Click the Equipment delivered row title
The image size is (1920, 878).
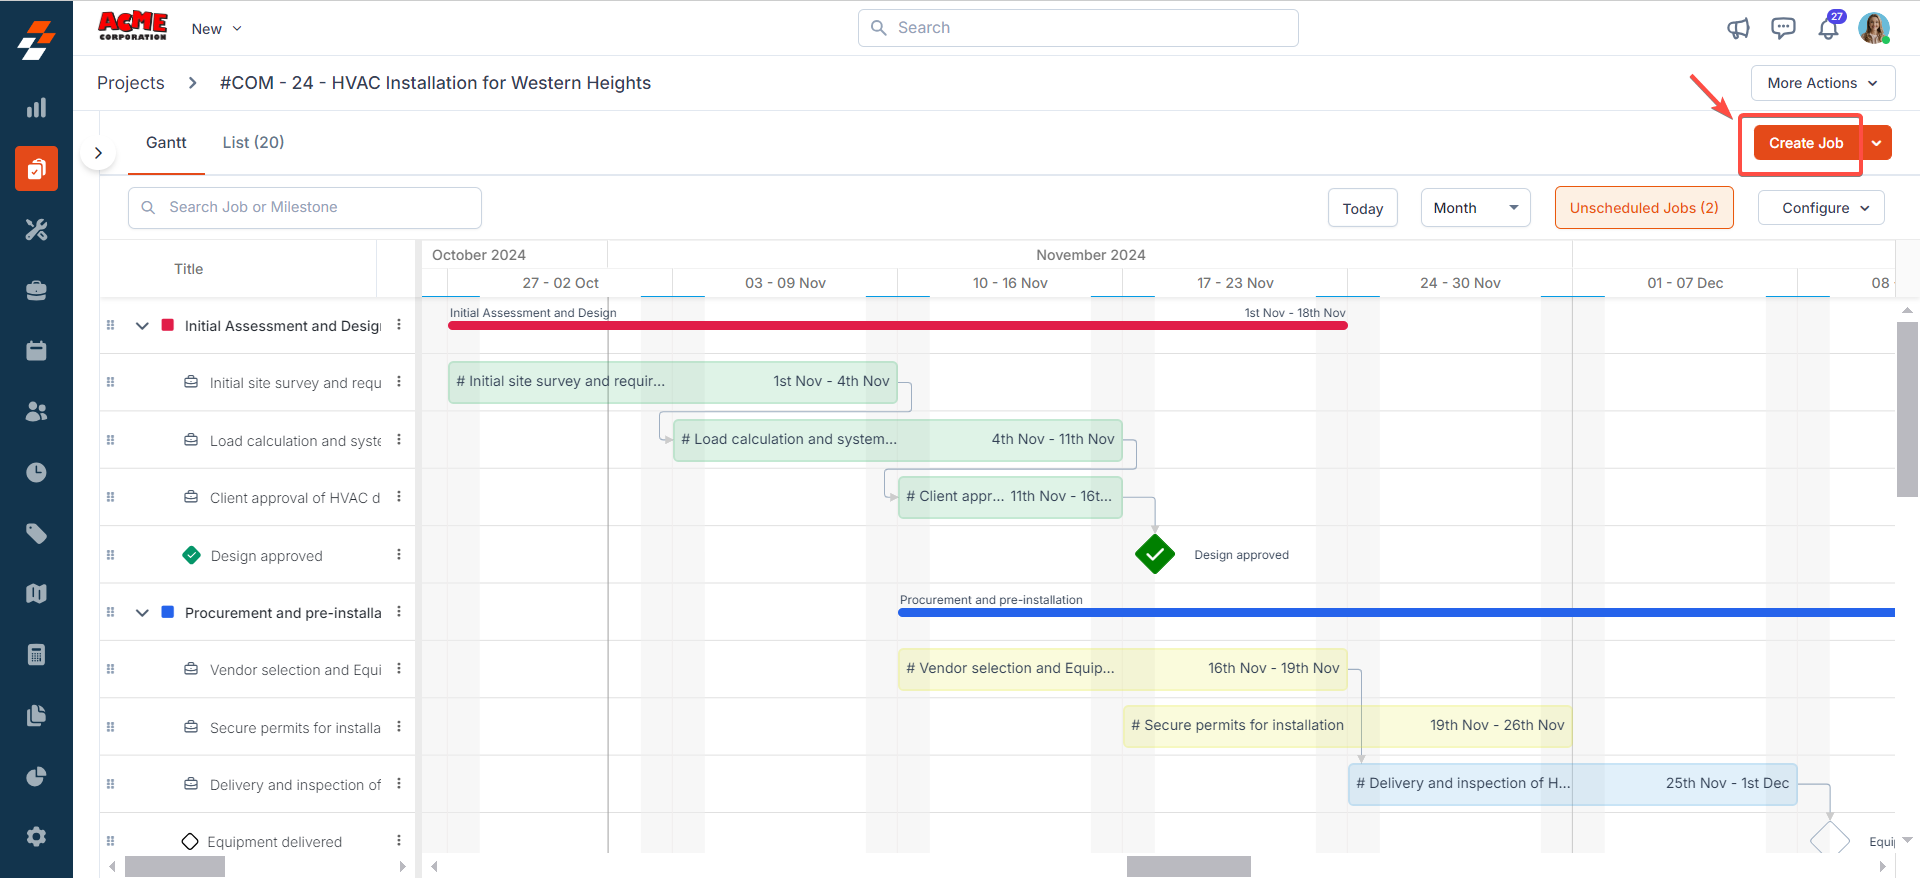pyautogui.click(x=274, y=842)
